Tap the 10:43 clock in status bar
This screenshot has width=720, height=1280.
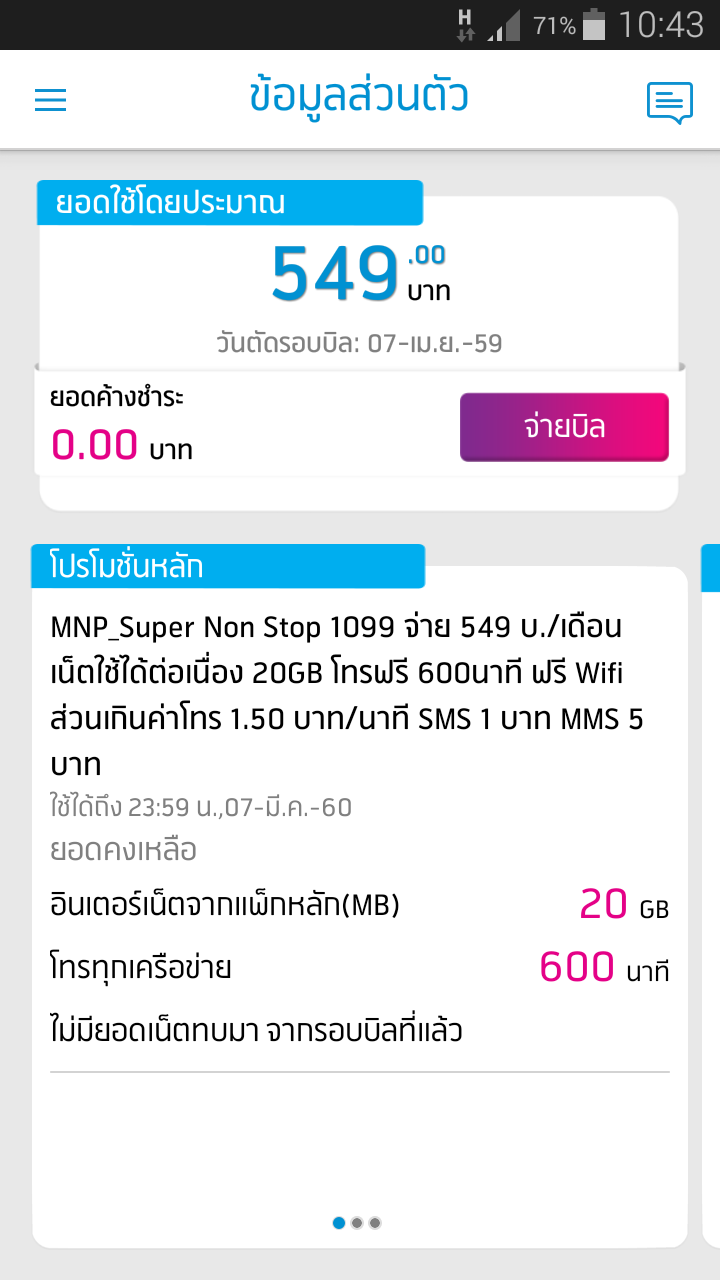(661, 24)
